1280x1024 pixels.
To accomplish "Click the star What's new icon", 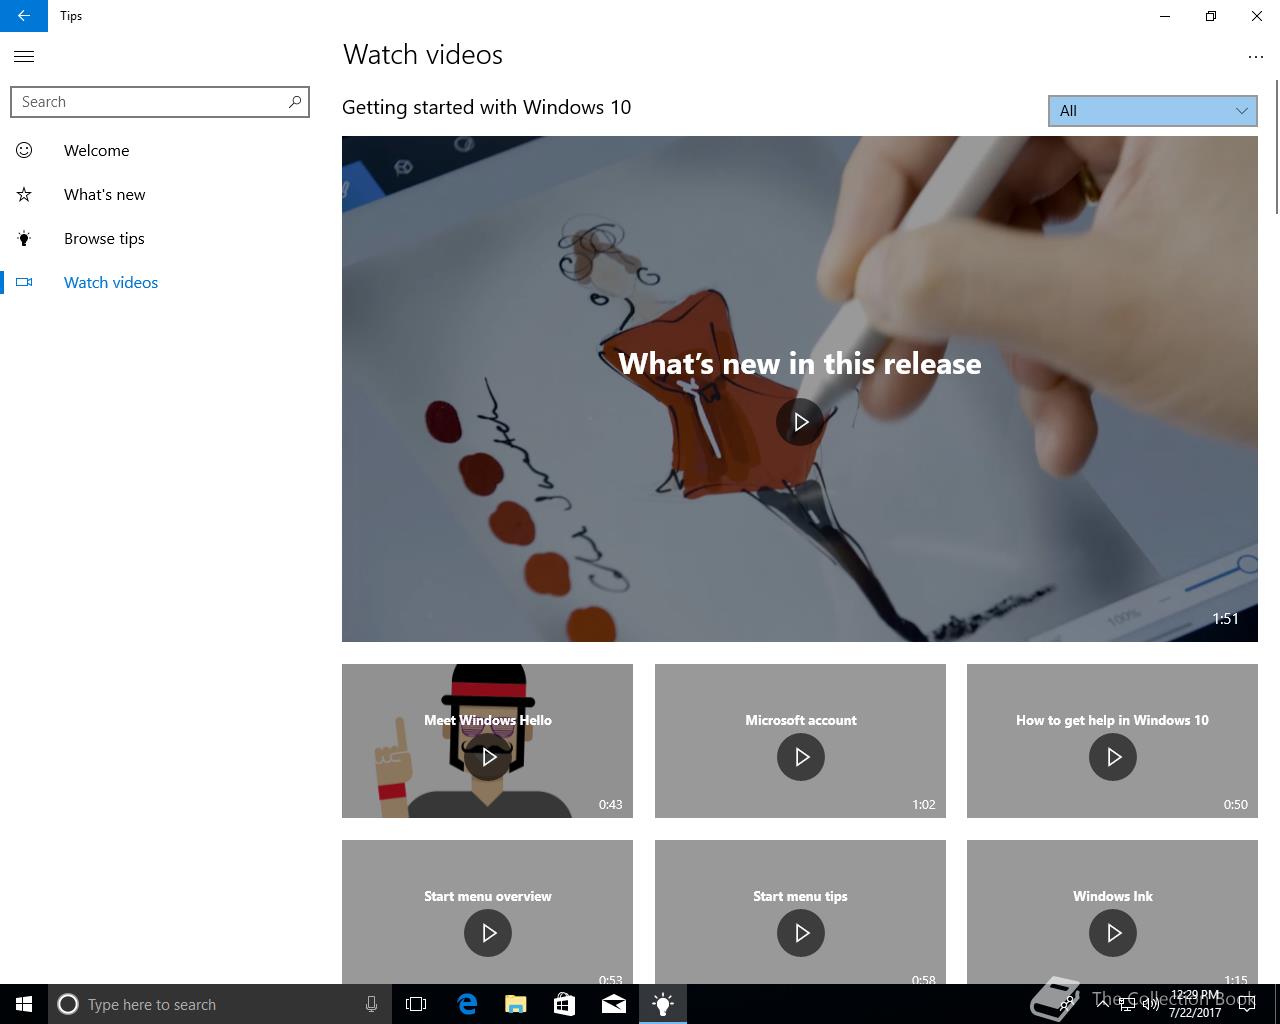I will point(24,194).
